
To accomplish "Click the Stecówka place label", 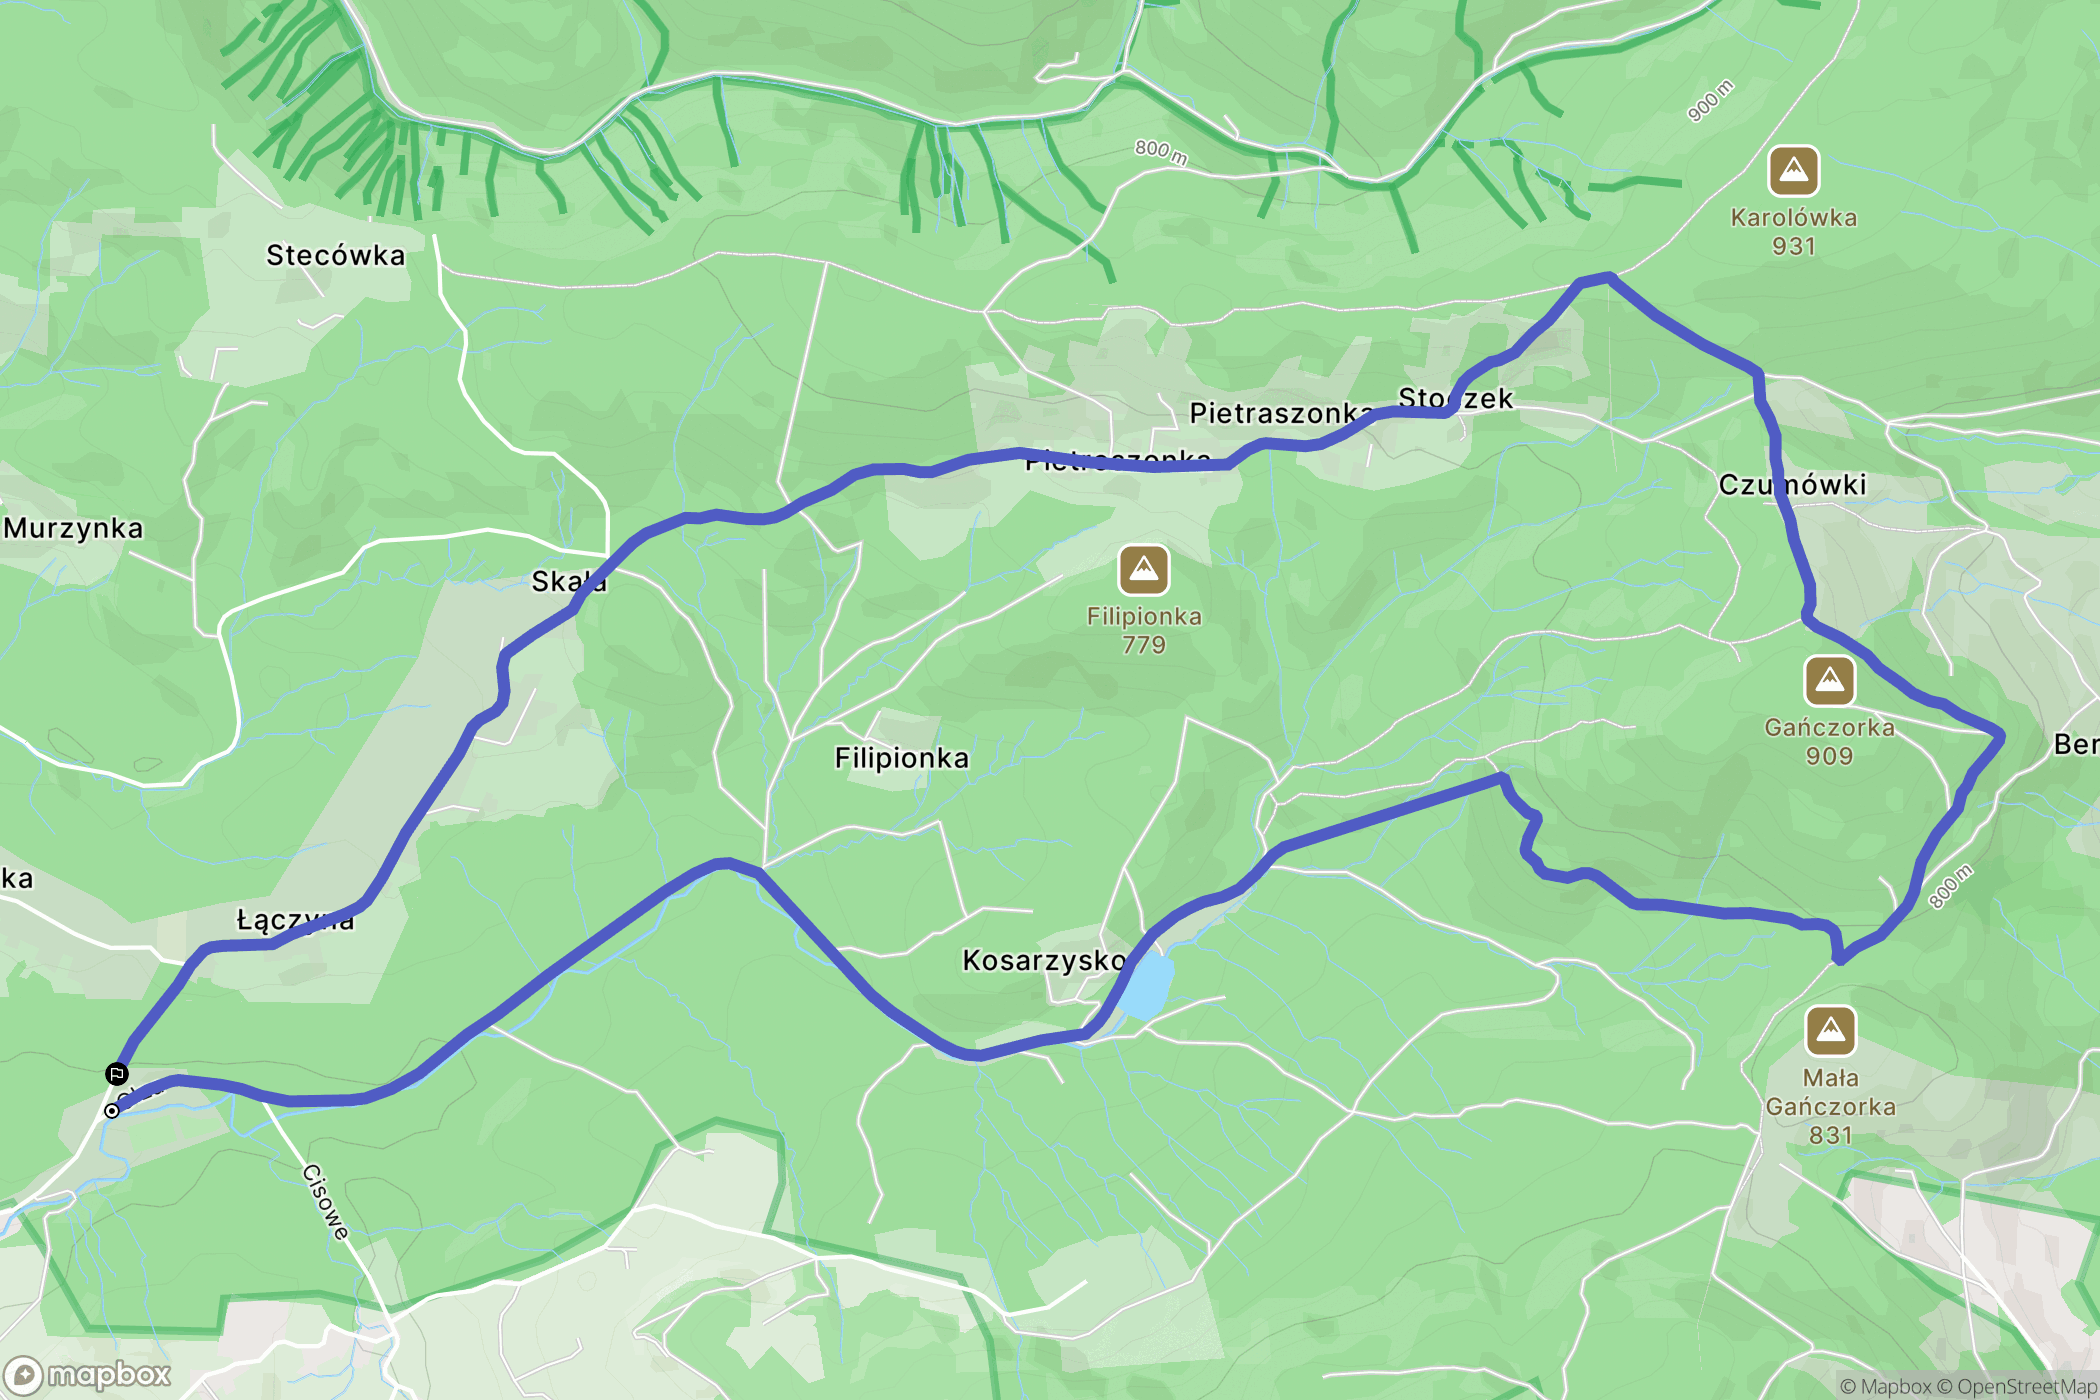I will (x=336, y=256).
